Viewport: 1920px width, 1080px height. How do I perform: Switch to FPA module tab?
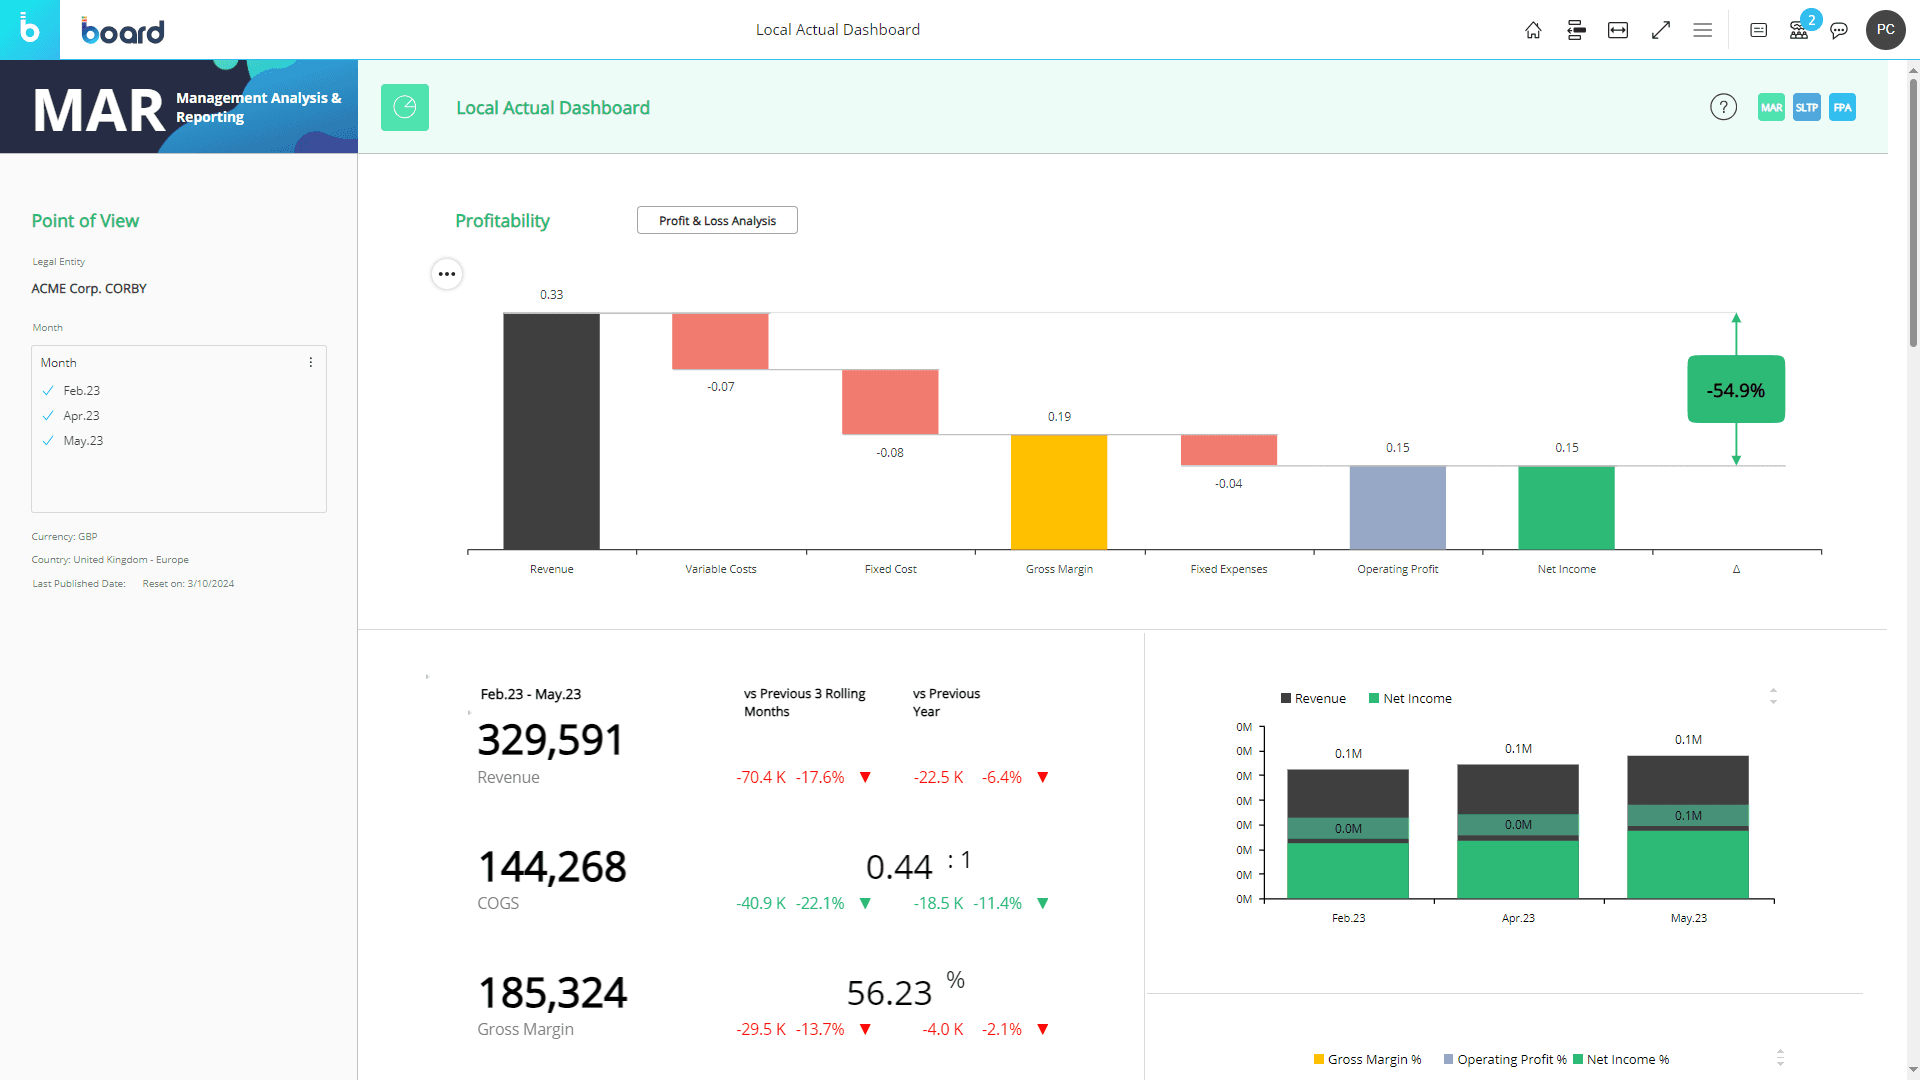point(1842,107)
